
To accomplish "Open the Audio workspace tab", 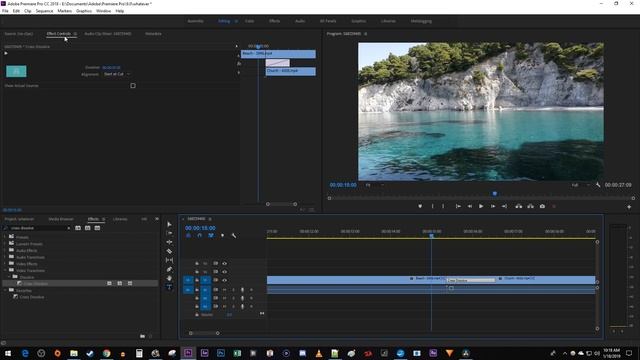I will [x=300, y=21].
